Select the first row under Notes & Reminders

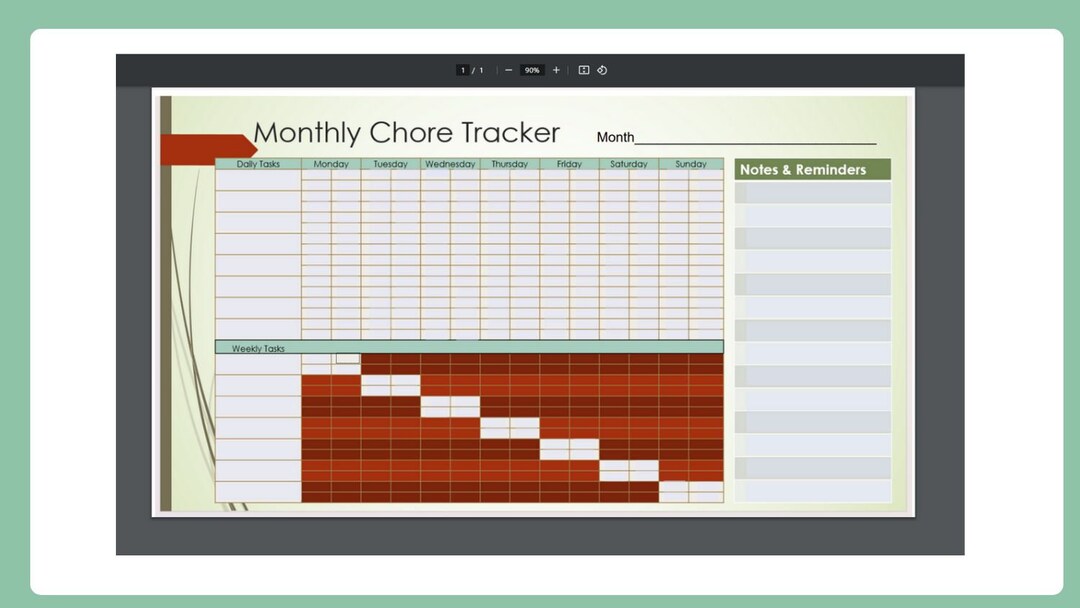tap(812, 192)
